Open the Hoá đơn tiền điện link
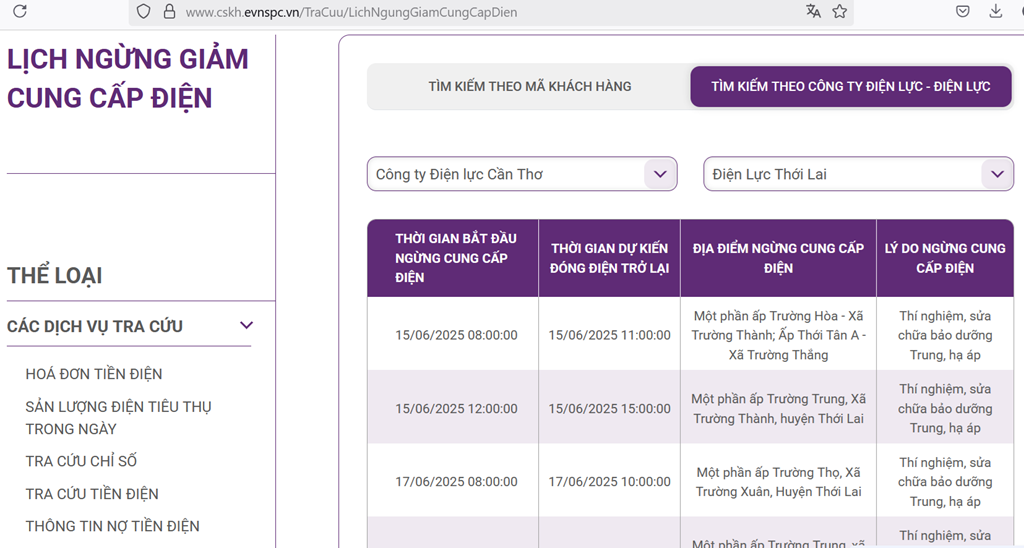 coord(94,374)
